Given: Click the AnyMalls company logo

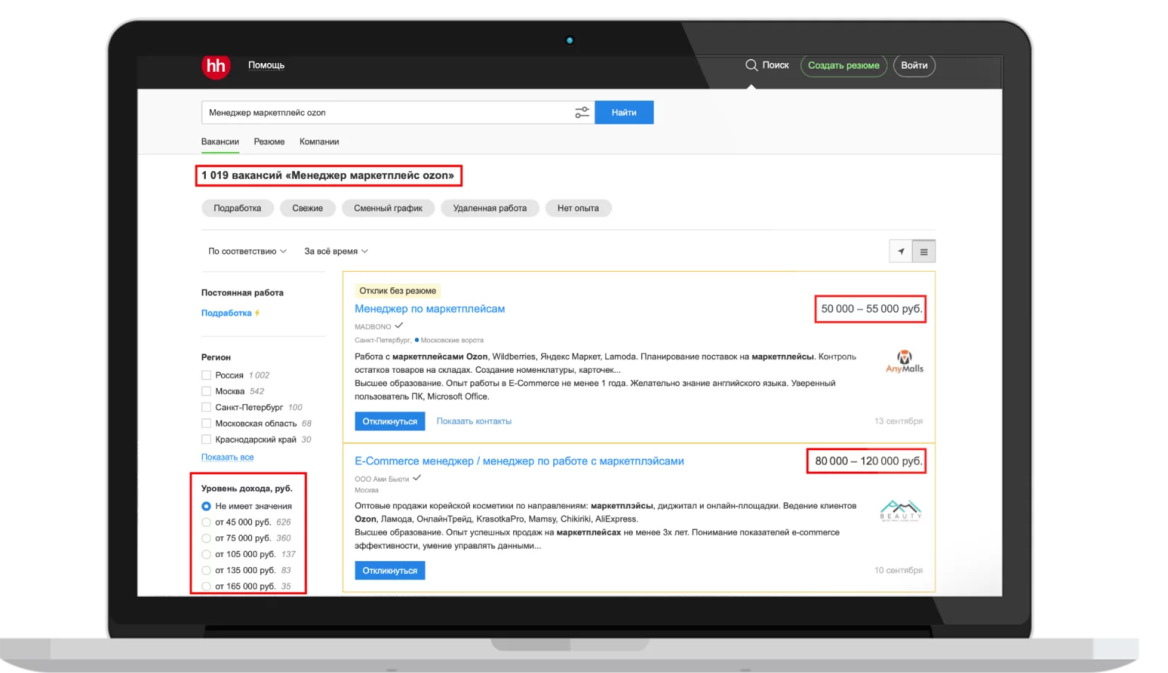Looking at the screenshot, I should coord(904,361).
